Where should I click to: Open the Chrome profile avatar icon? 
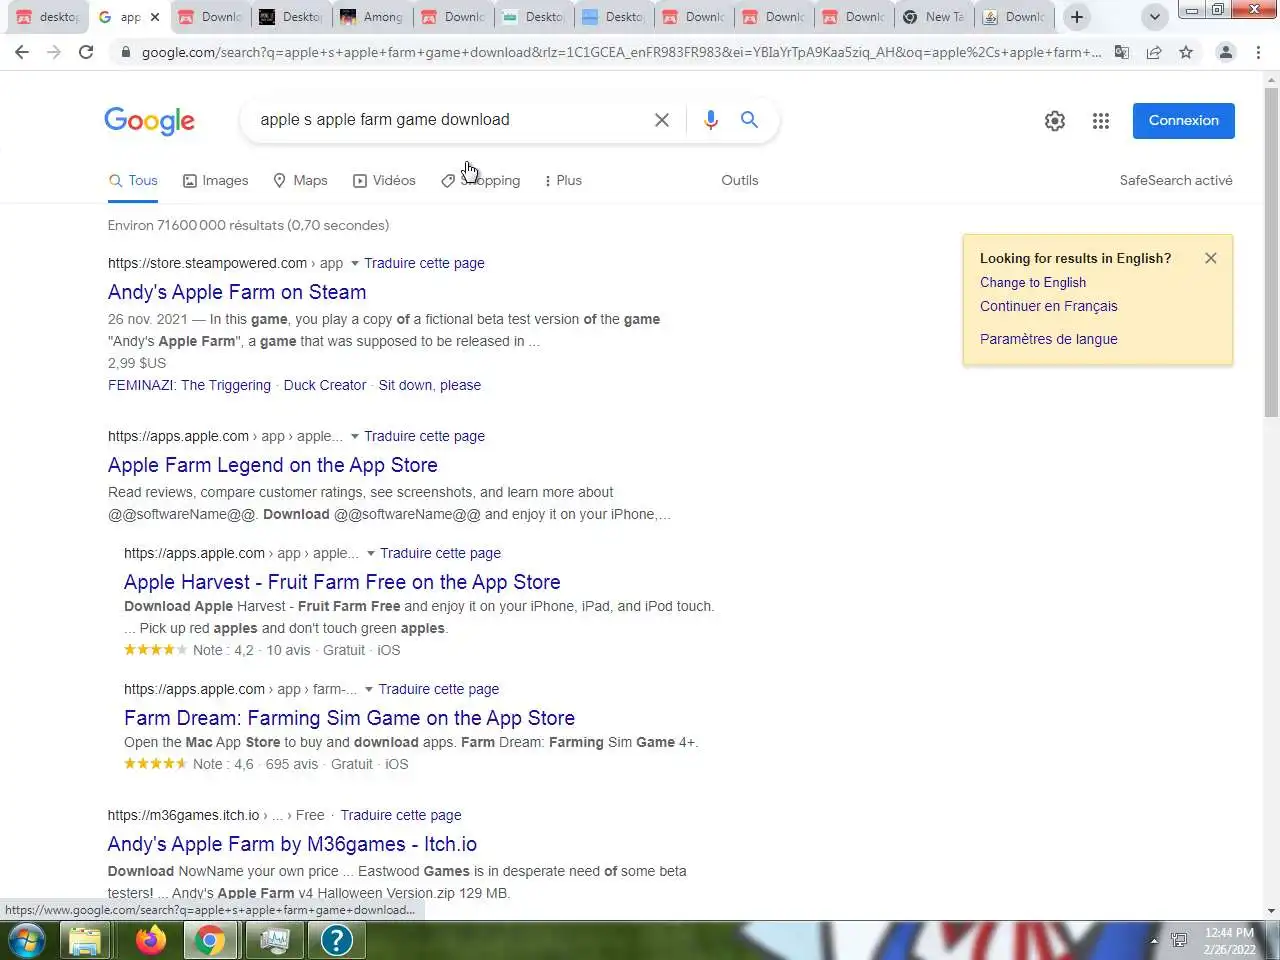pyautogui.click(x=1225, y=52)
